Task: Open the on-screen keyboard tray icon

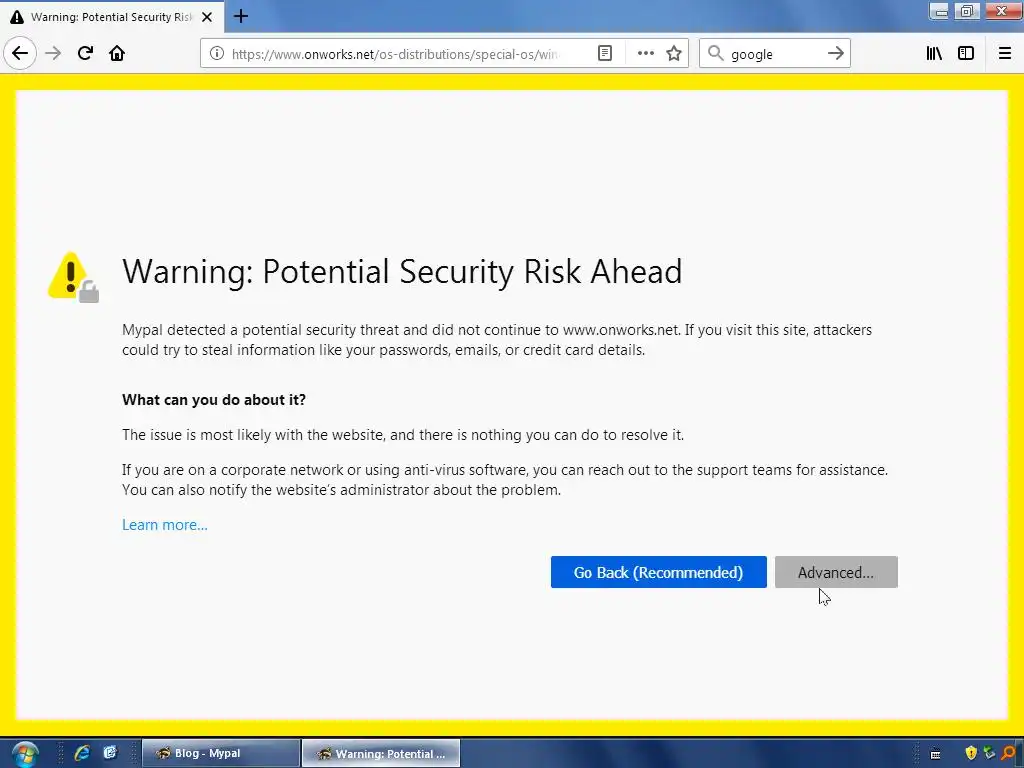Action: coord(935,754)
